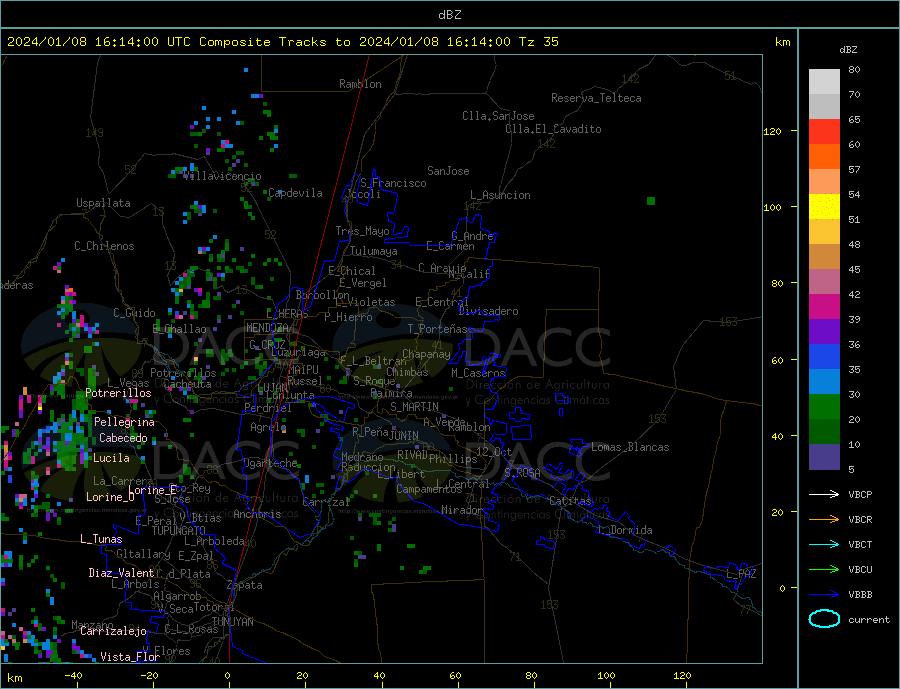Click the cyan 'current' ellipse symbol

[824, 619]
